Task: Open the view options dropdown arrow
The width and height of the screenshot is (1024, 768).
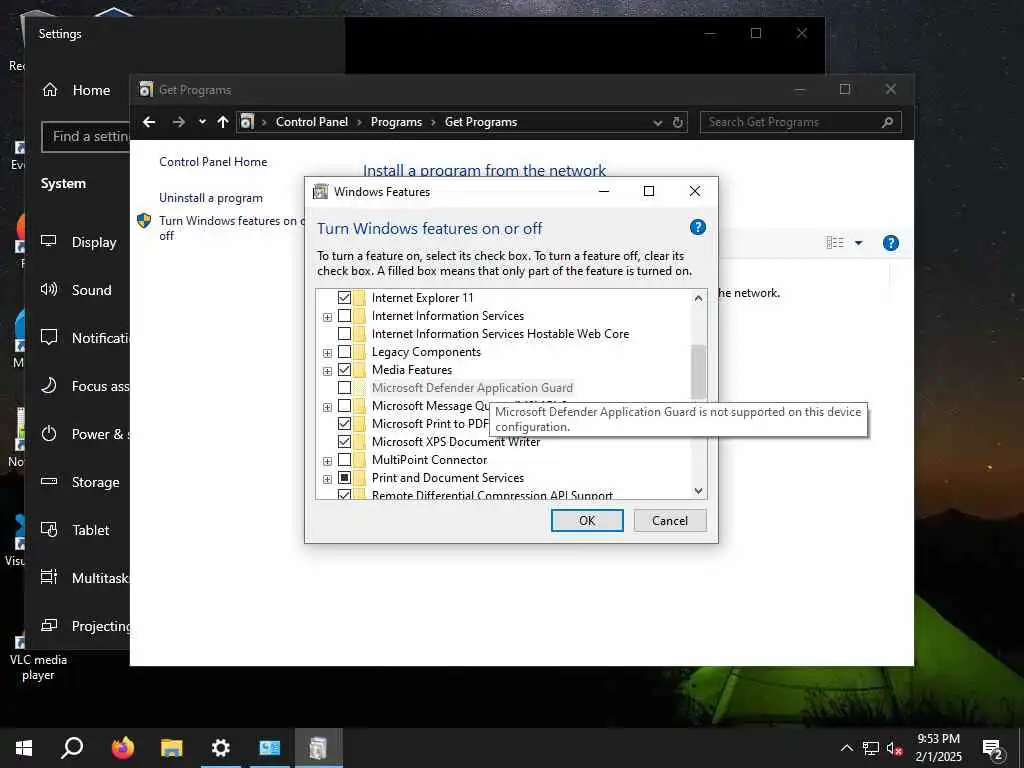Action: click(858, 243)
